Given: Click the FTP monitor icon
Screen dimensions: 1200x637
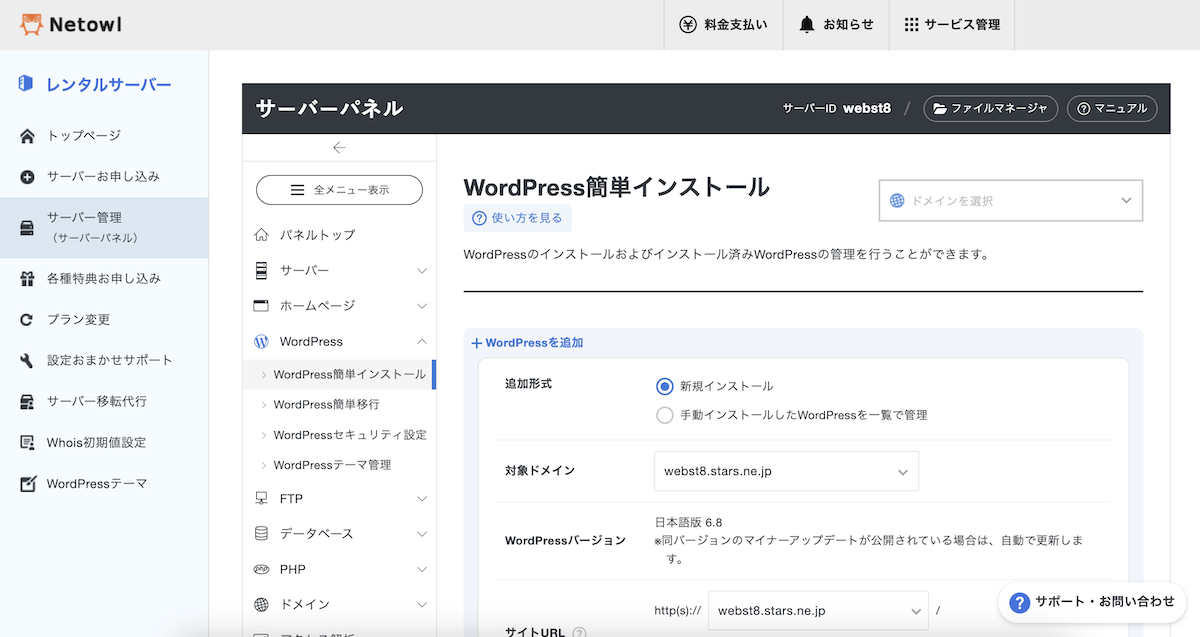Looking at the screenshot, I should 261,499.
